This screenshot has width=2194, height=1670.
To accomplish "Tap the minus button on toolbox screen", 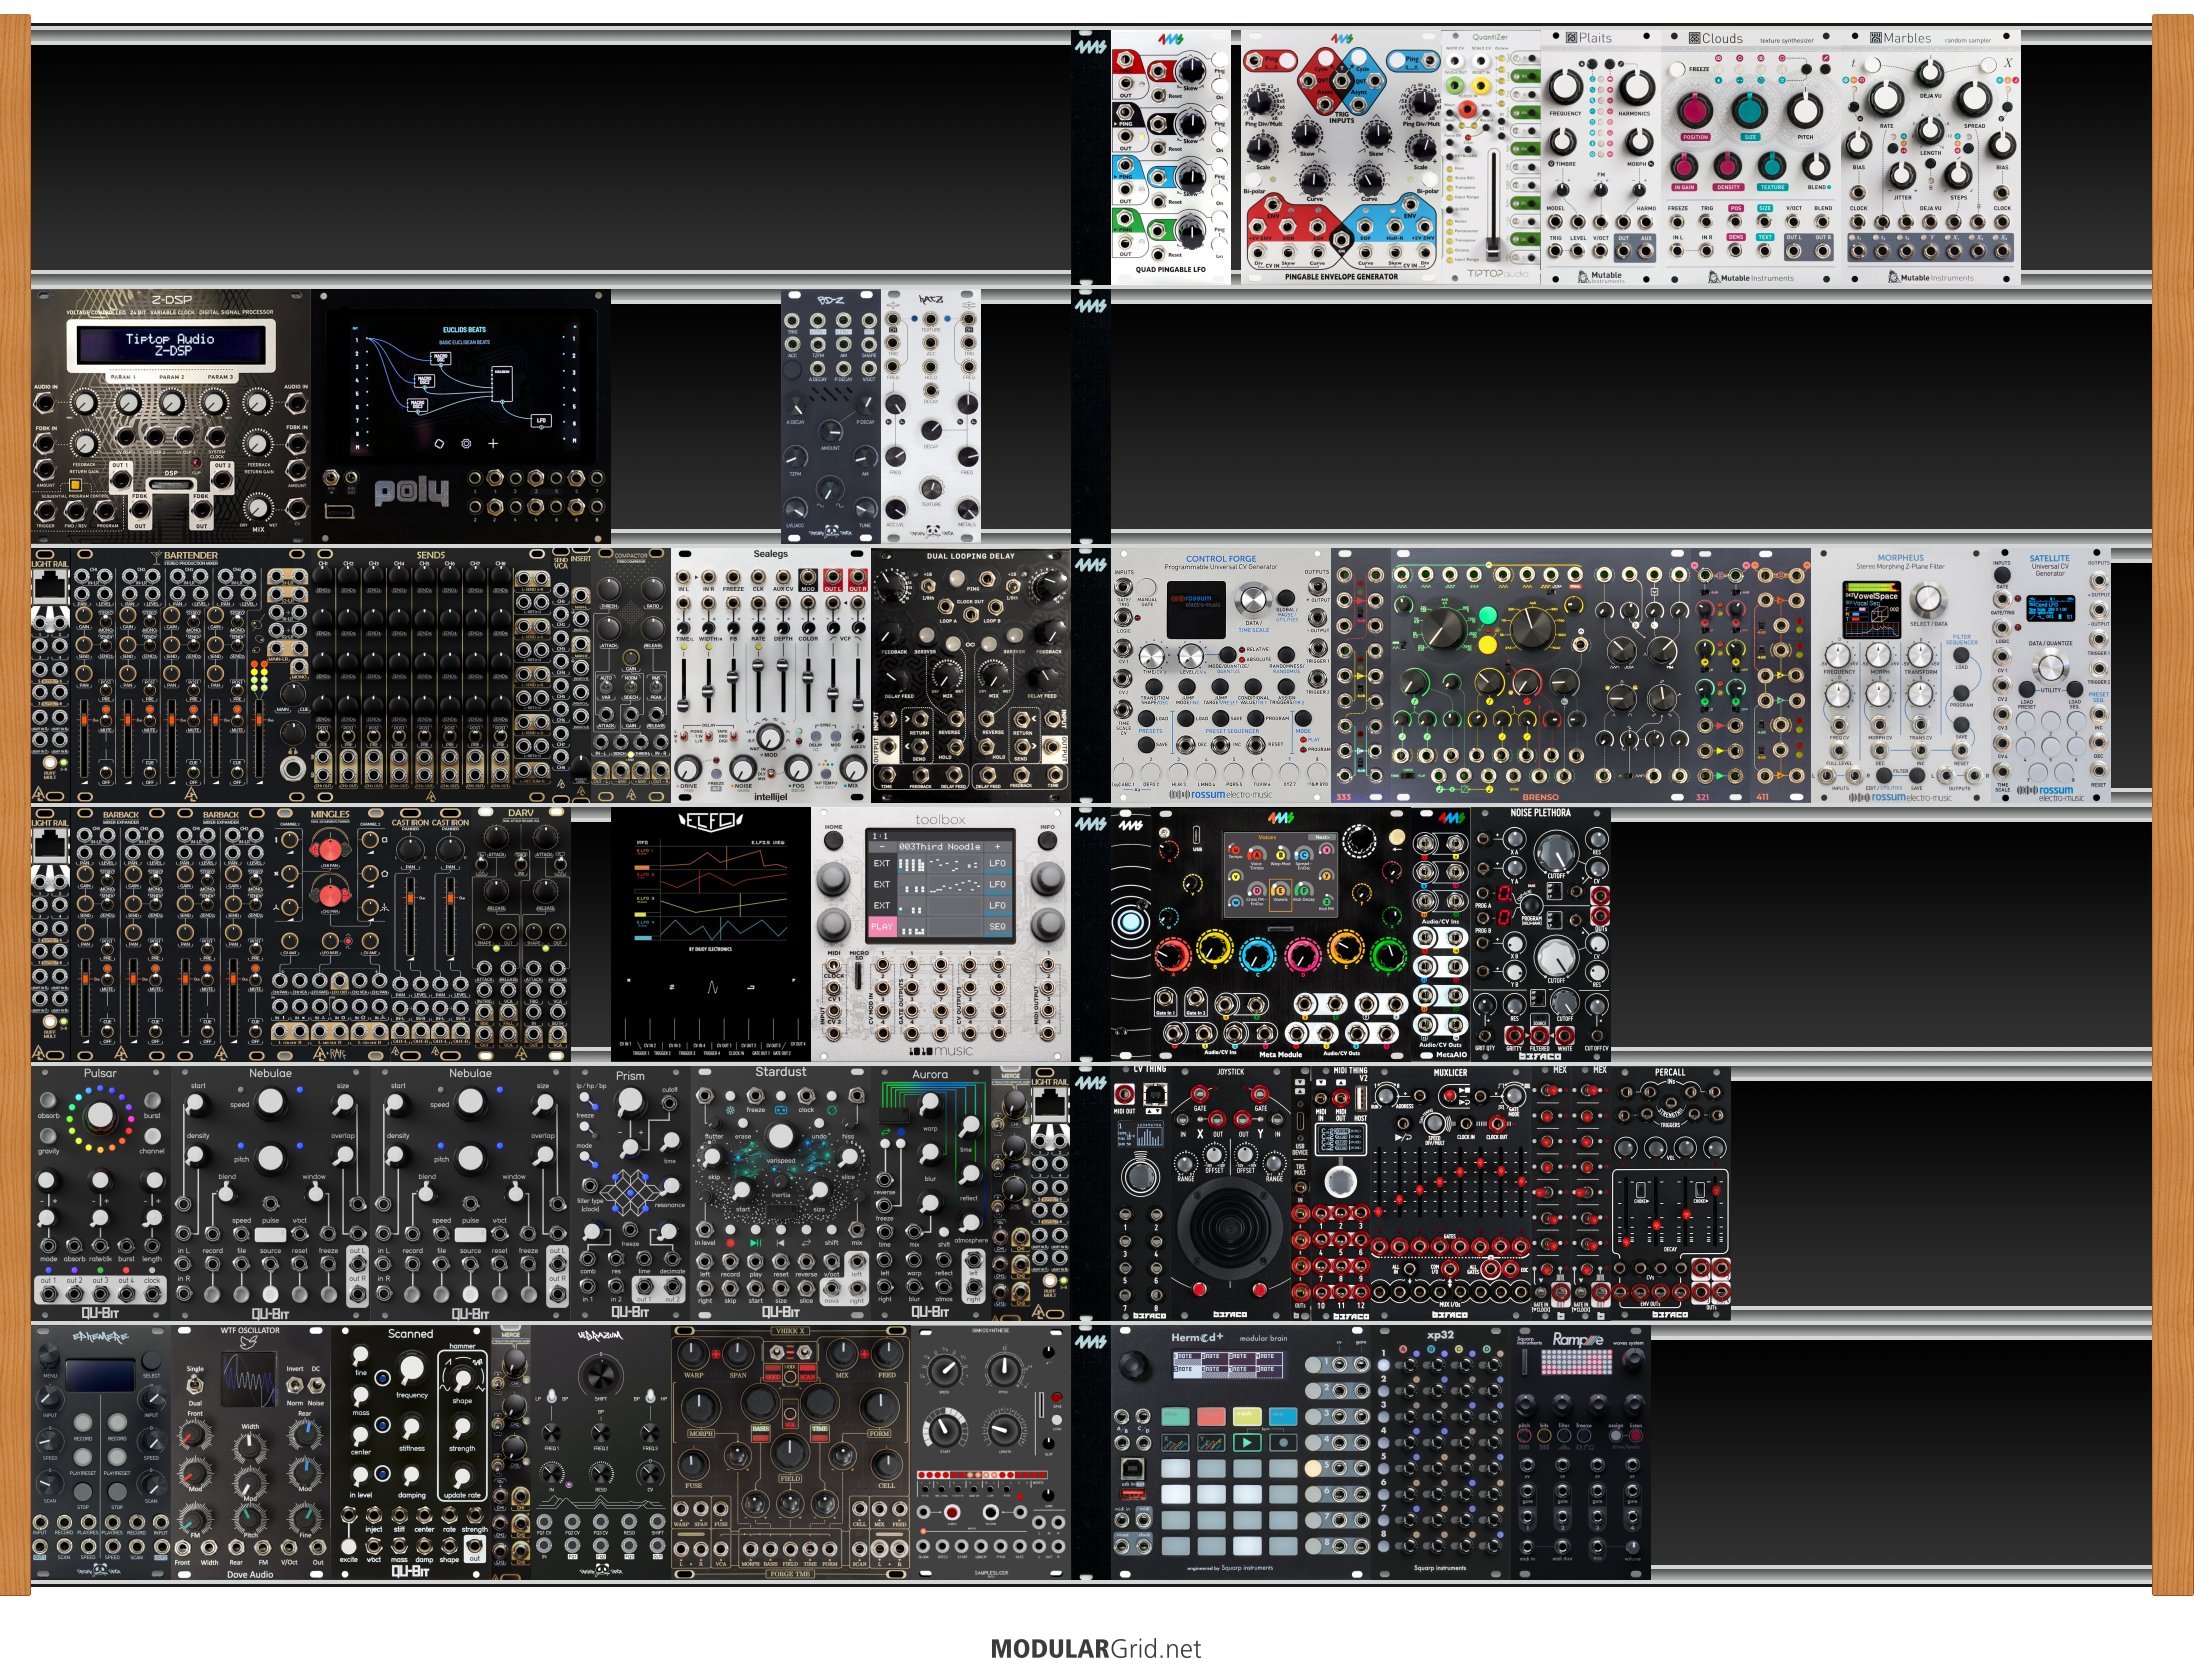I will (x=882, y=846).
